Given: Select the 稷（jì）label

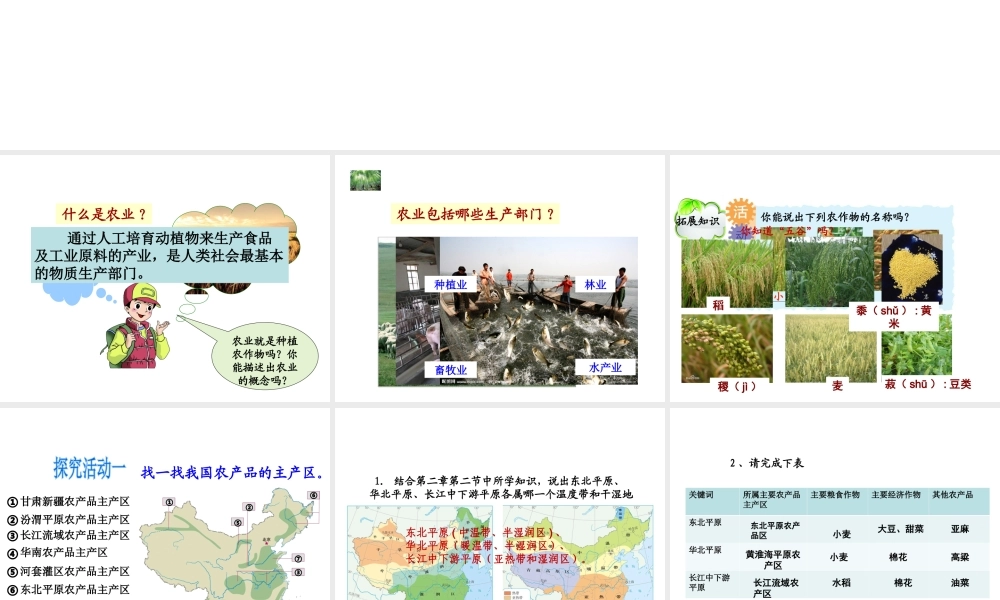Looking at the screenshot, I should 737,386.
